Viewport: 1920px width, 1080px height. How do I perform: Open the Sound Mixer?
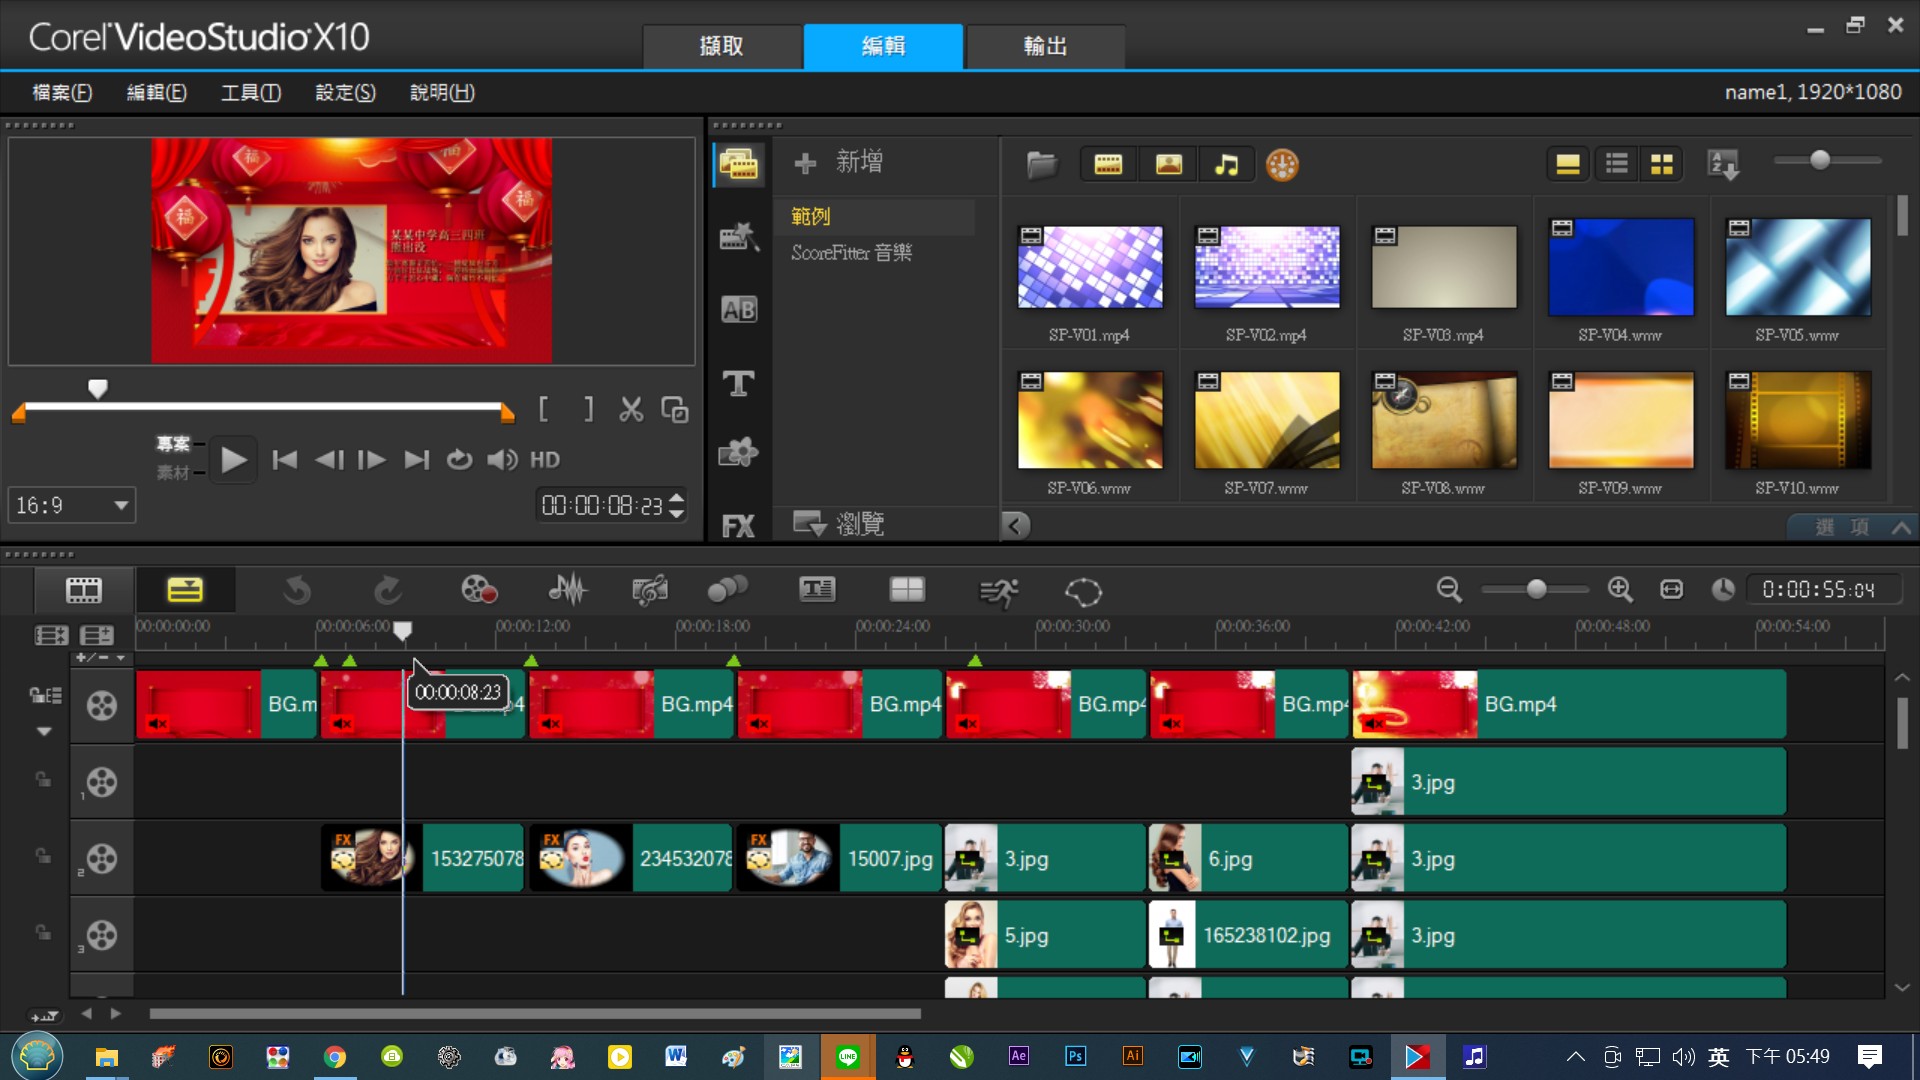[567, 590]
